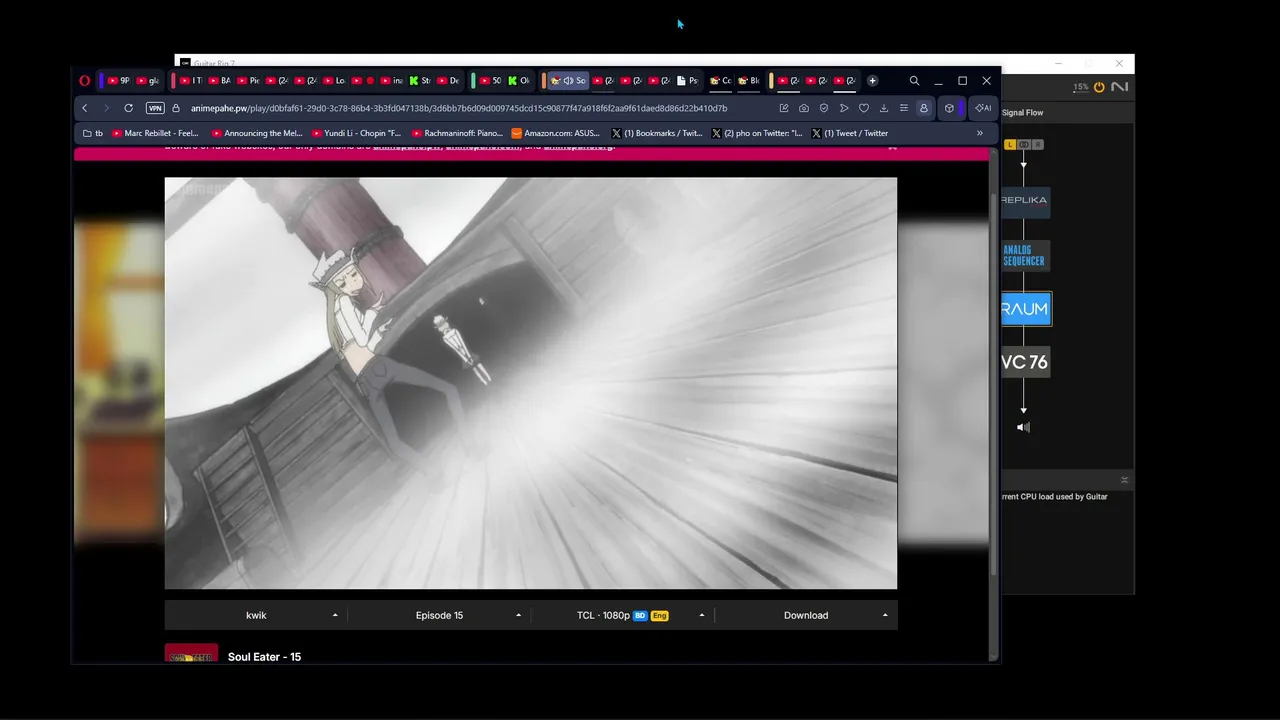Open the edit/pinboard icon in address bar
The width and height of the screenshot is (1280, 720).
pos(784,108)
